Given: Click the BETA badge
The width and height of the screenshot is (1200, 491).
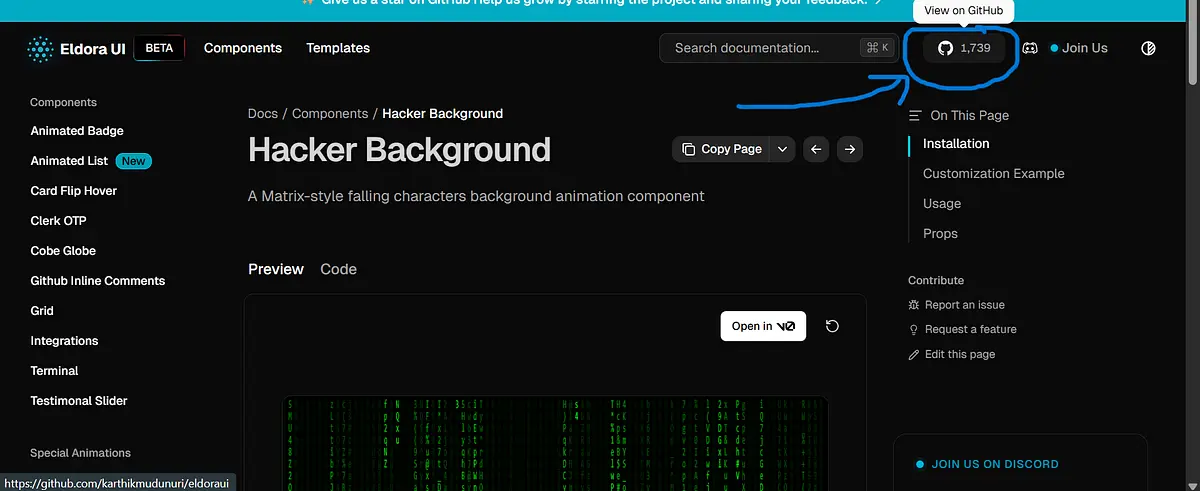Looking at the screenshot, I should (159, 48).
